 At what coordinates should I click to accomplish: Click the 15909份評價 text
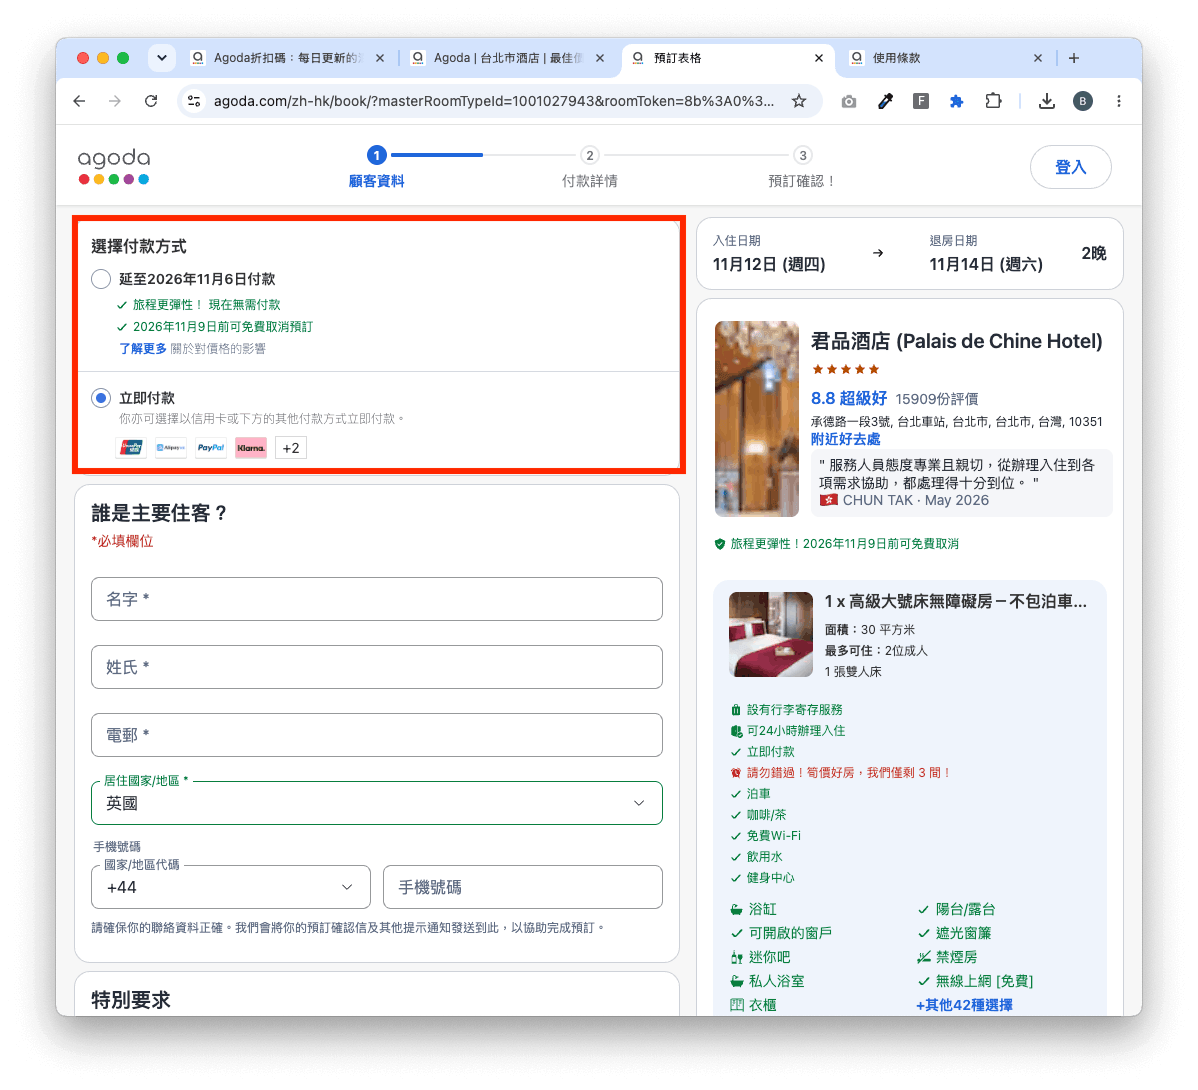click(937, 399)
